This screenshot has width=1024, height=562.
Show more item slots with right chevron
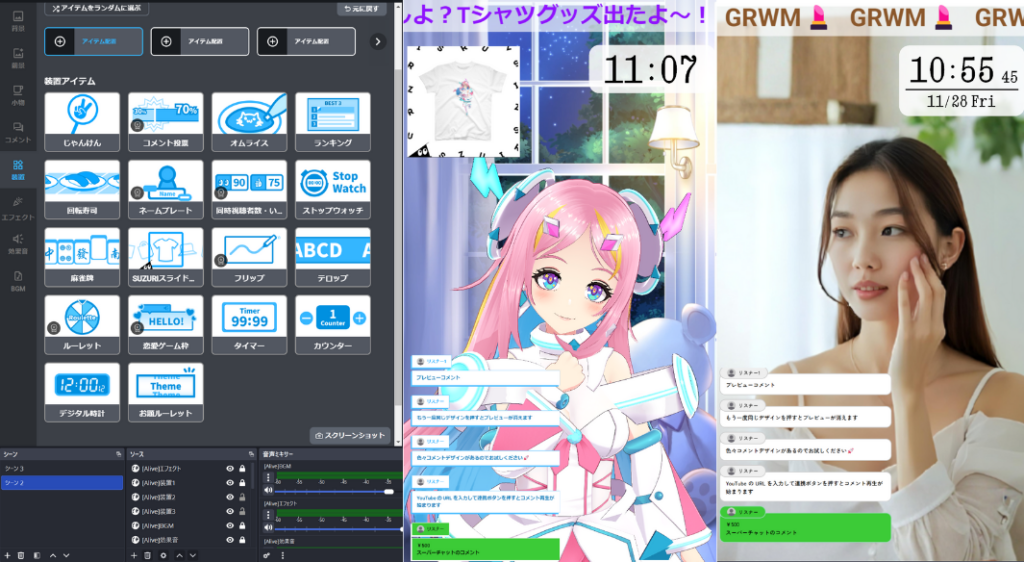[378, 41]
